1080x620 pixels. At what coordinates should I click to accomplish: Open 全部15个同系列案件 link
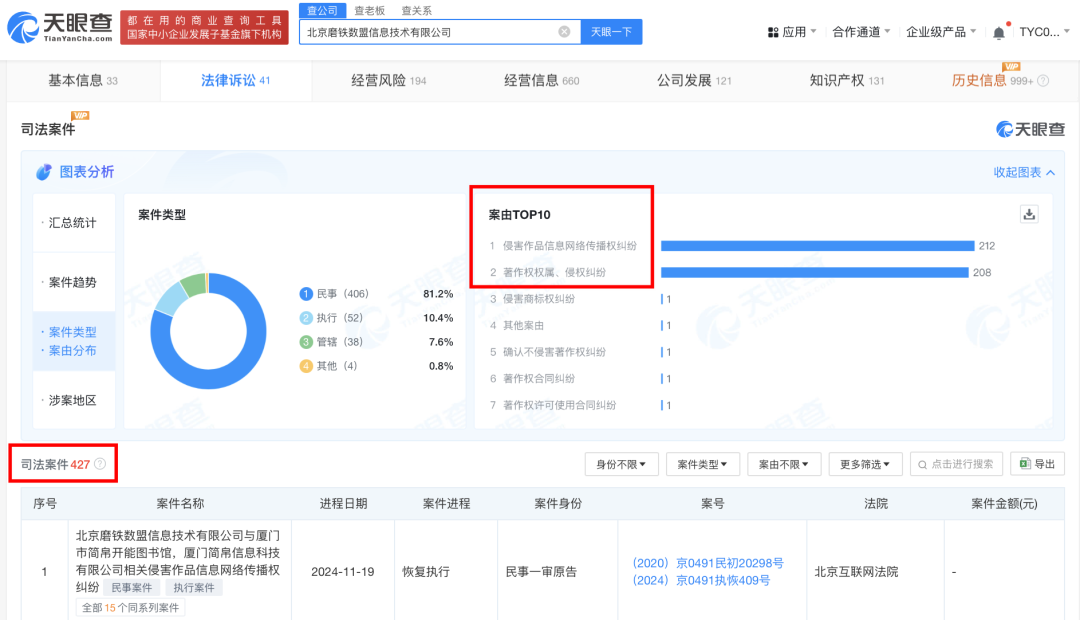pyautogui.click(x=130, y=608)
